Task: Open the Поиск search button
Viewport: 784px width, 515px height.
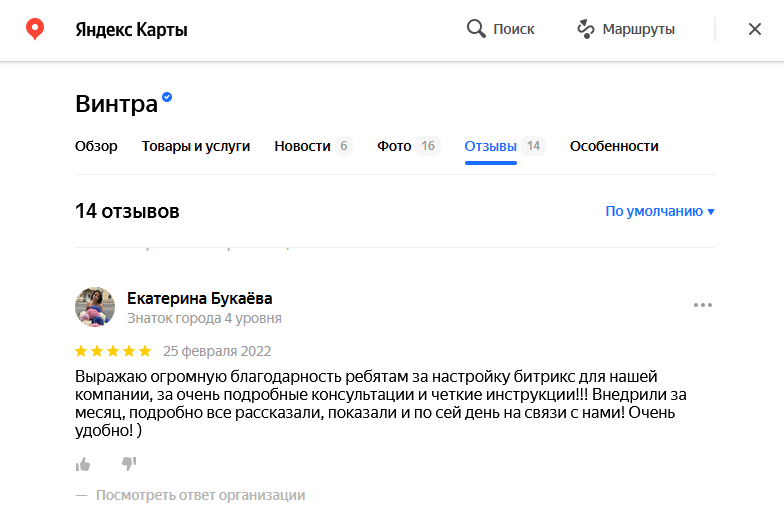Action: [500, 29]
